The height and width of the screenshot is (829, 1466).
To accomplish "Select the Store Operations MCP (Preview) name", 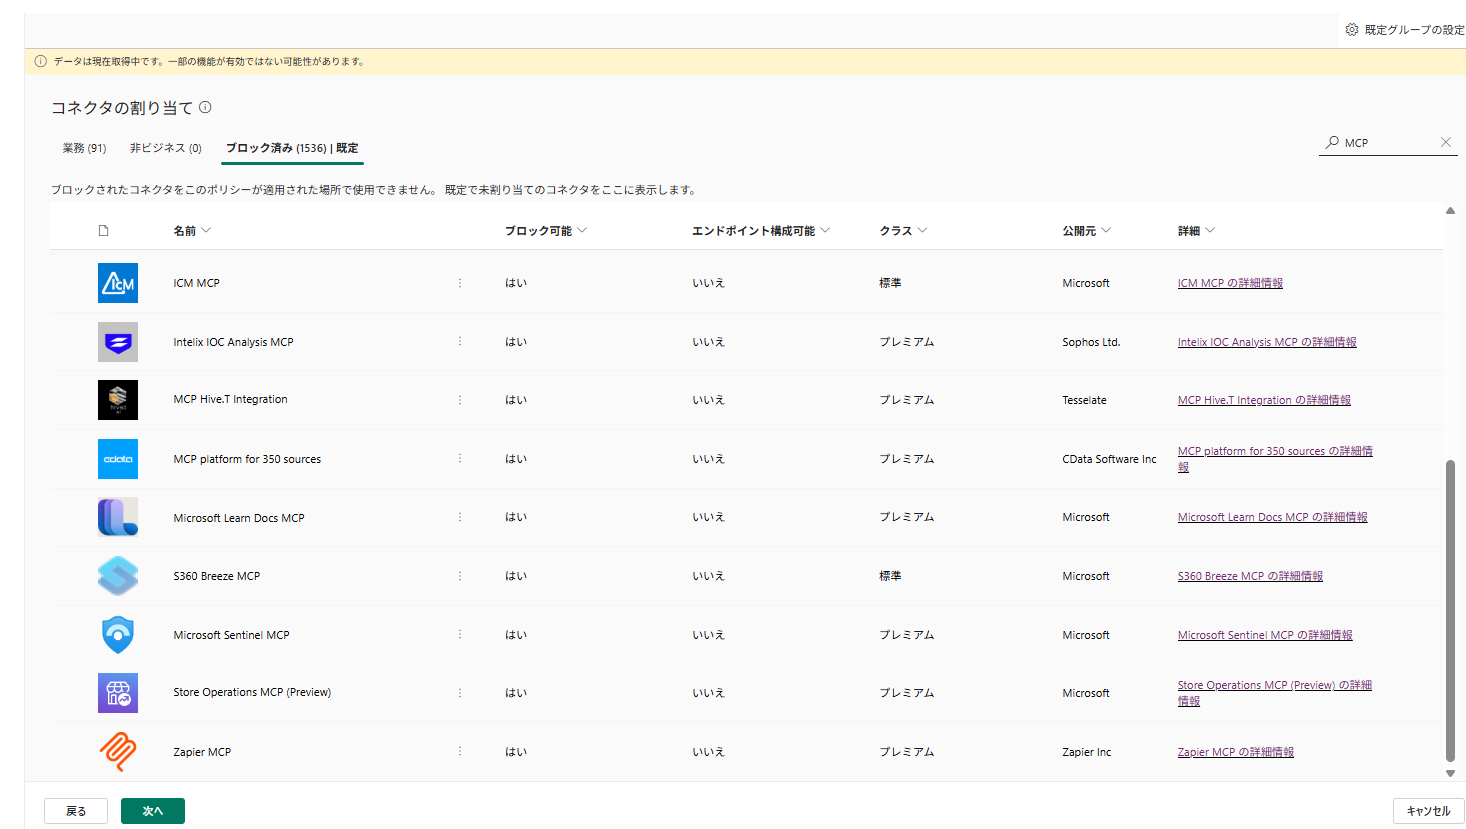I will coord(252,692).
